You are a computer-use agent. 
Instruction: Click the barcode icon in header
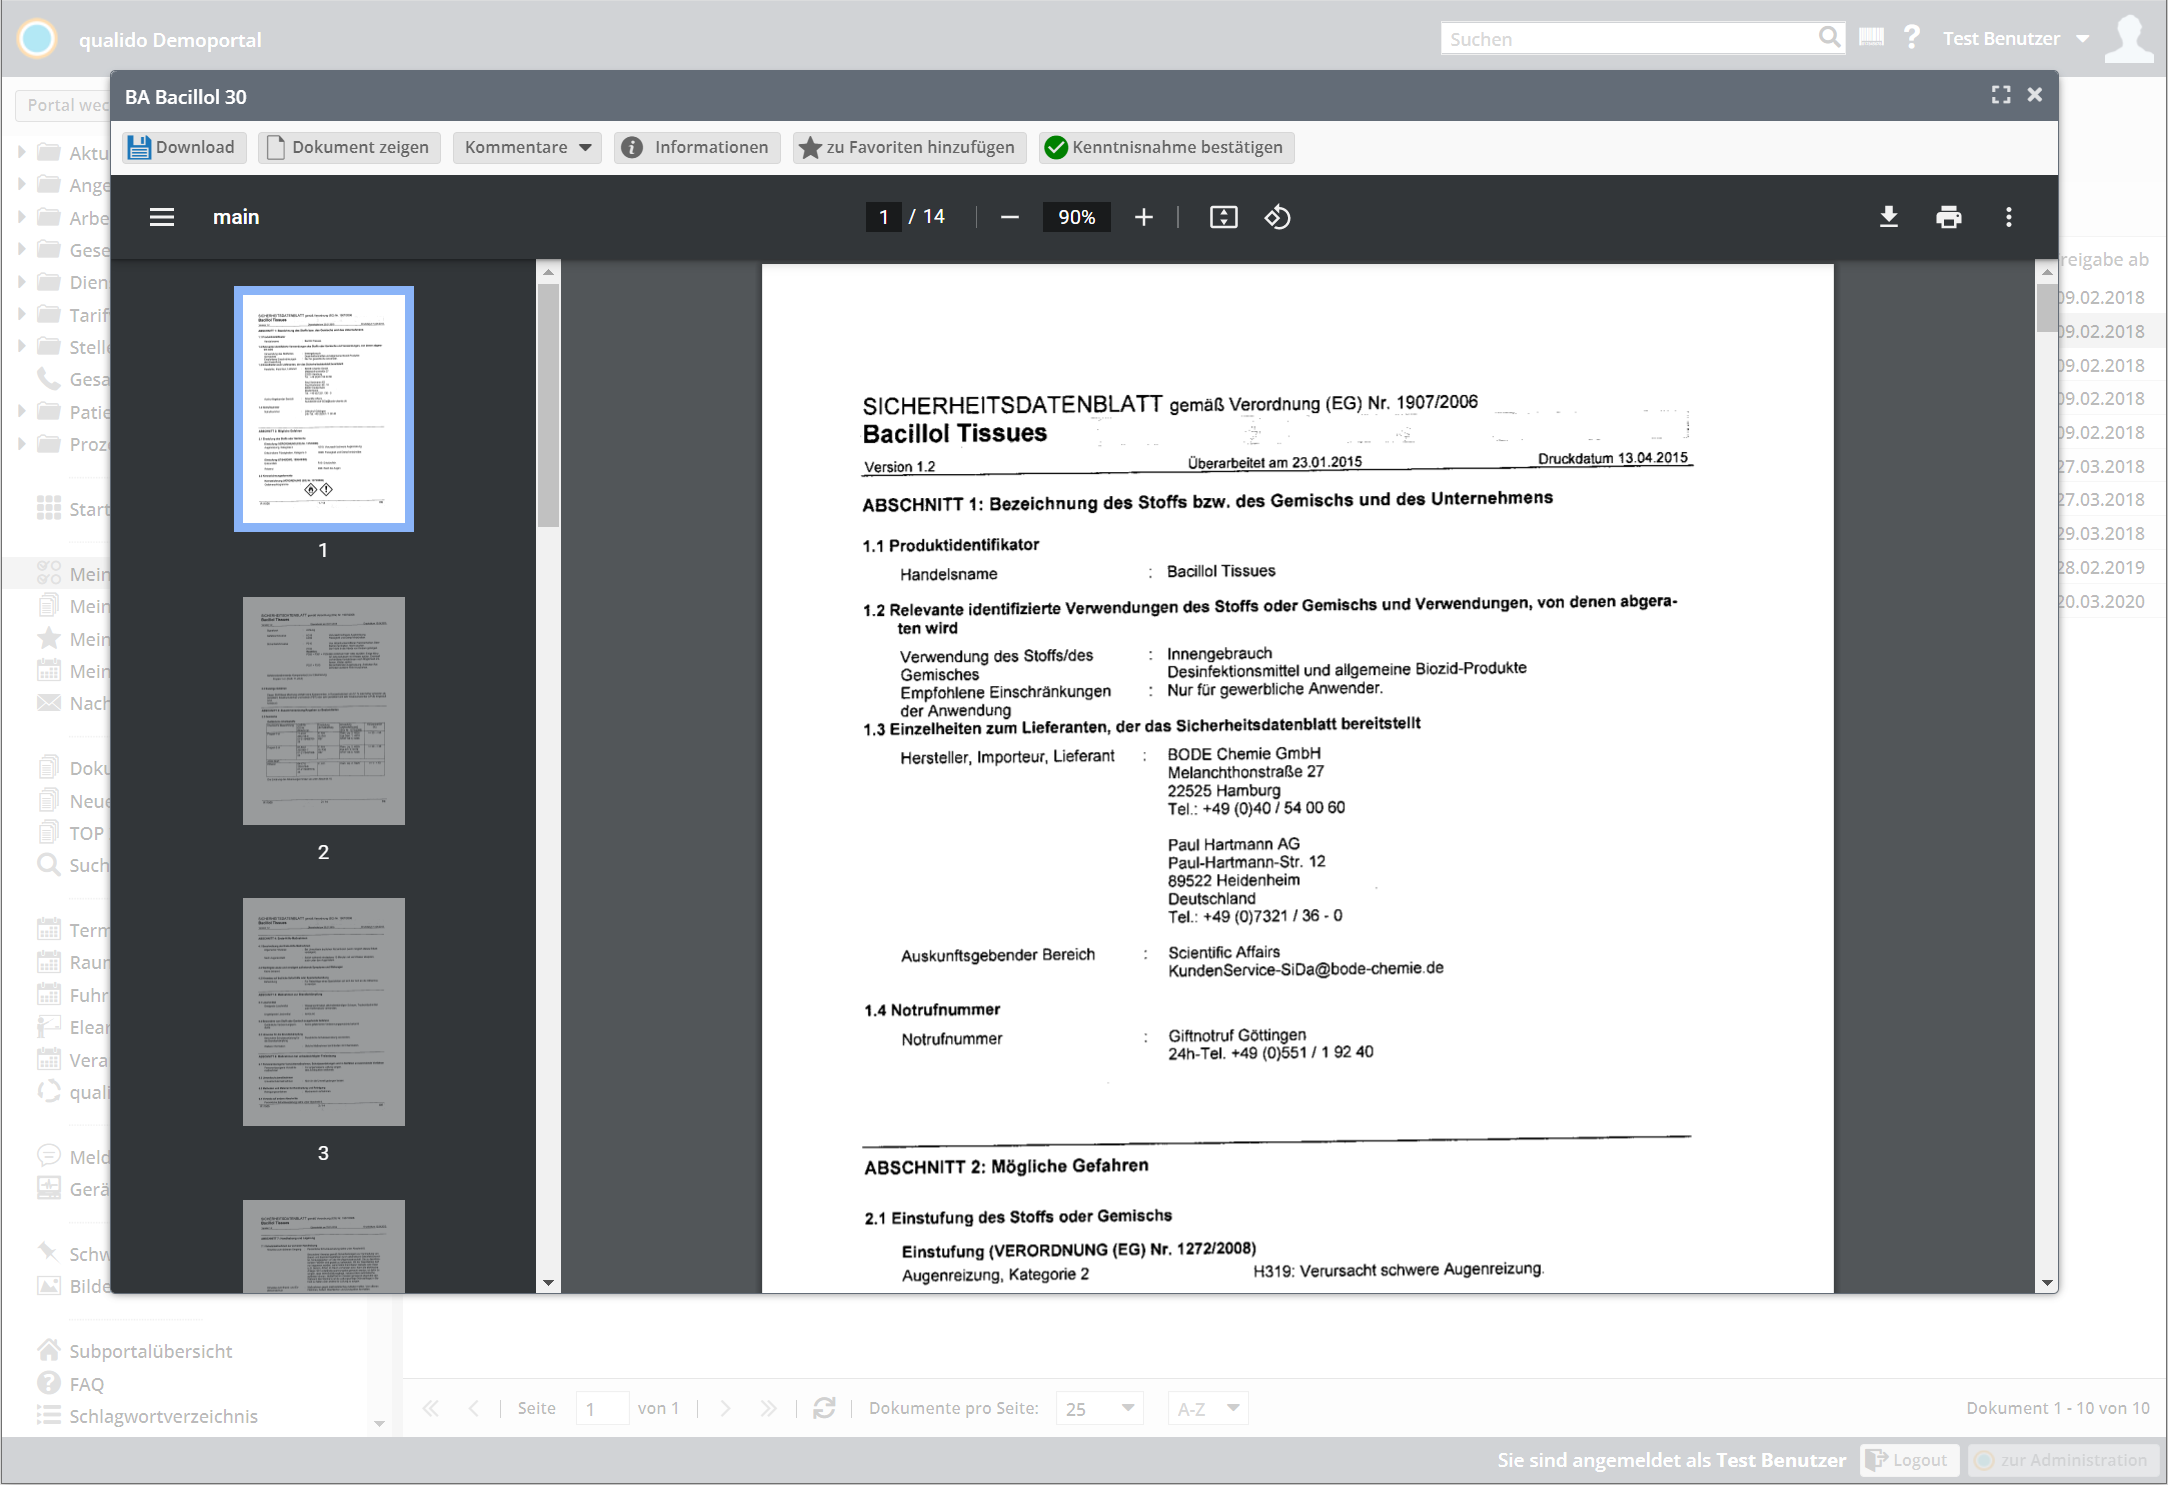coord(1871,38)
